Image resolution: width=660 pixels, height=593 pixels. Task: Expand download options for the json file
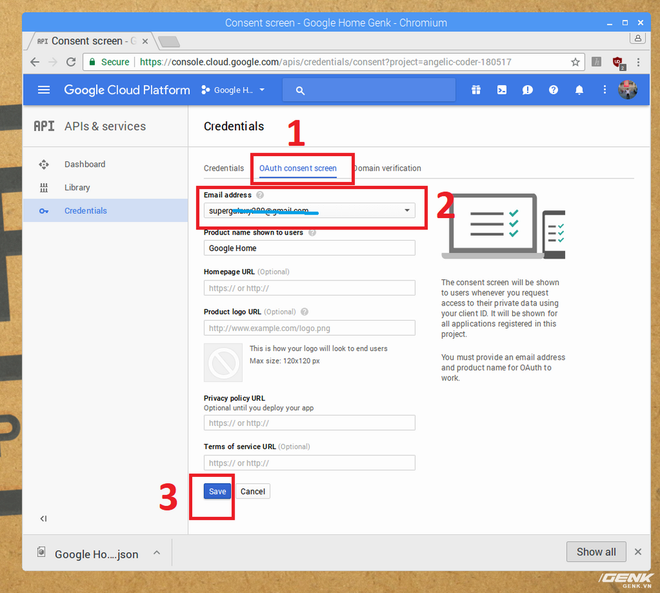coord(157,553)
